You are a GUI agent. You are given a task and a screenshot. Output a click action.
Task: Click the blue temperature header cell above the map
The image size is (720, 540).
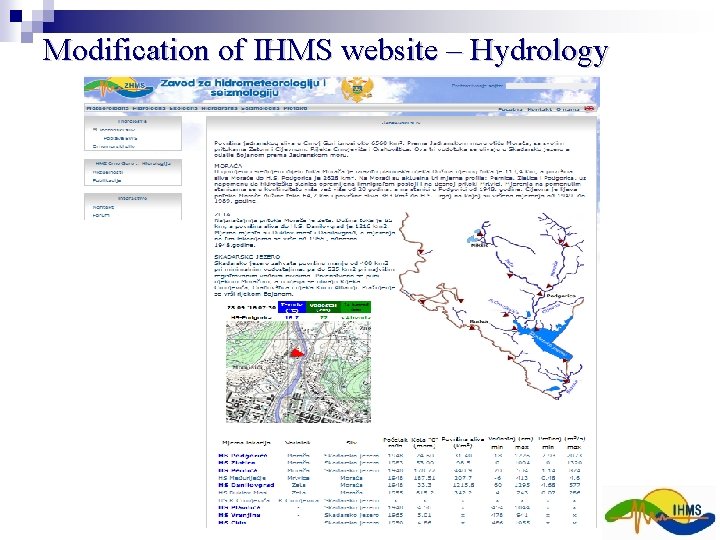[292, 307]
